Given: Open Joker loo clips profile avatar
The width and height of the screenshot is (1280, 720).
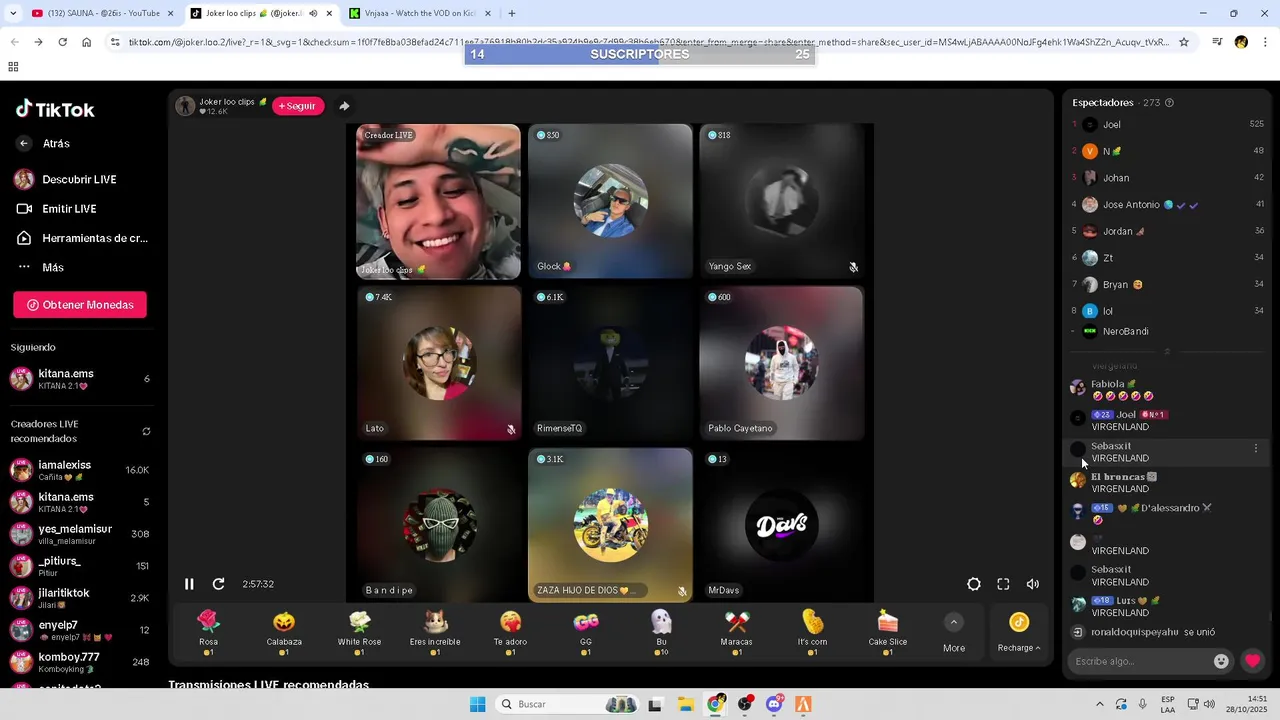Looking at the screenshot, I should pyautogui.click(x=185, y=106).
